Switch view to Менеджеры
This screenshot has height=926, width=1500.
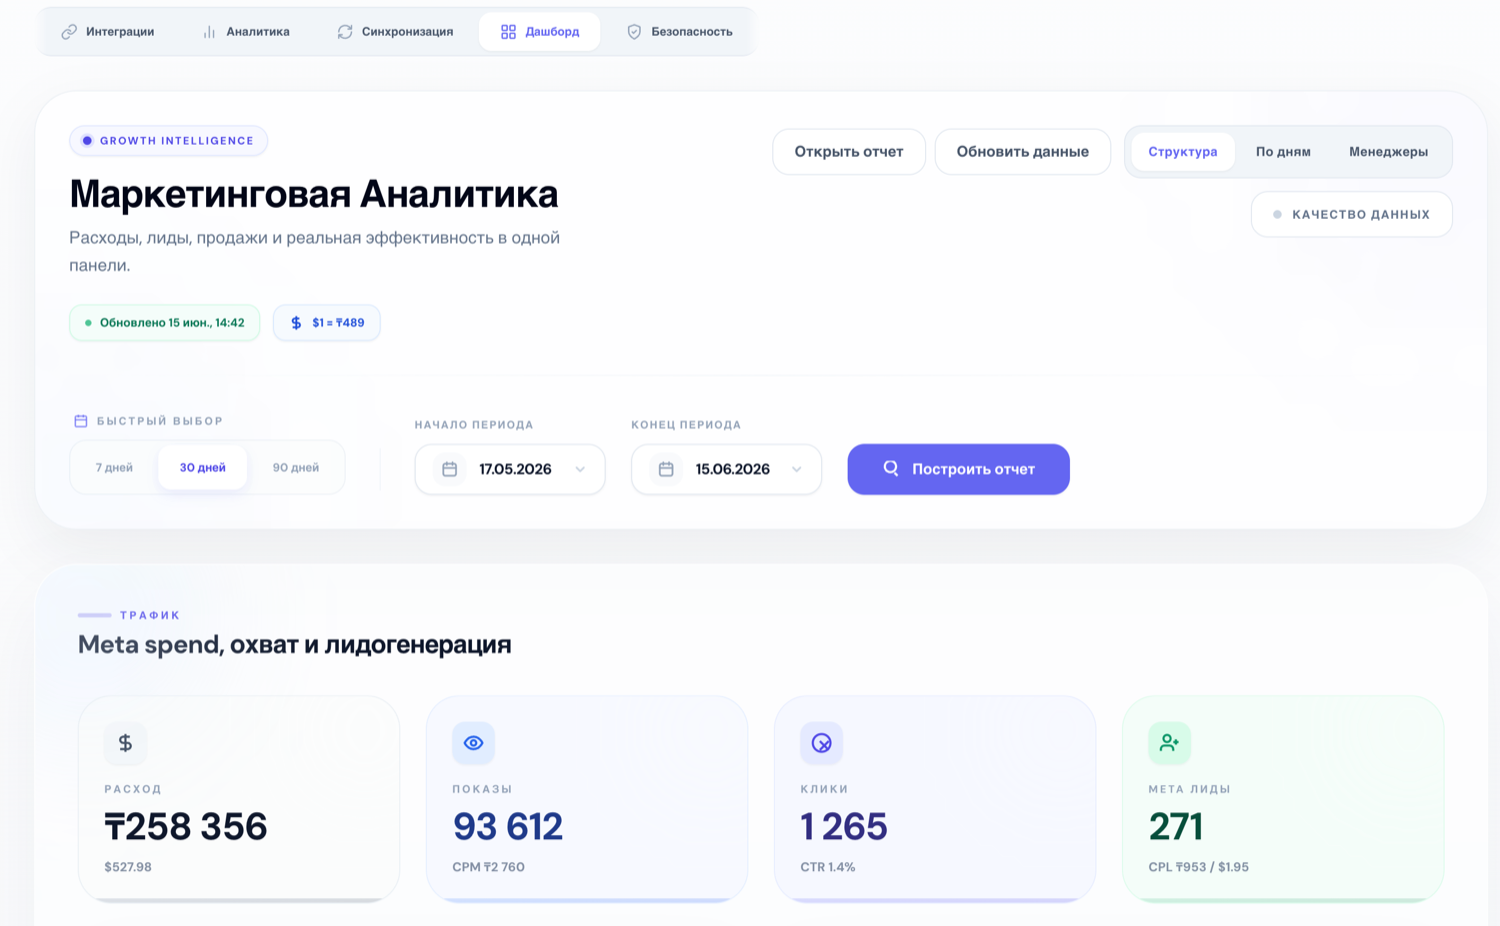pyautogui.click(x=1388, y=152)
